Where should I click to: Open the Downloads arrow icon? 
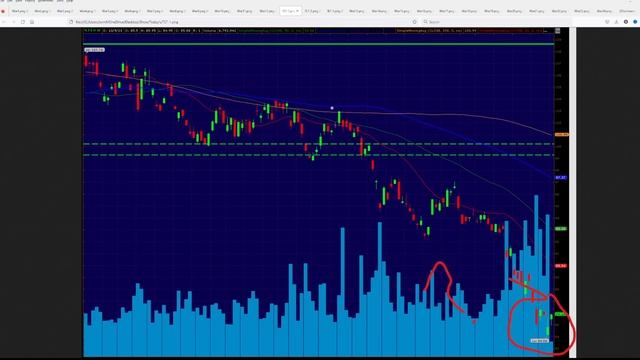[x=616, y=22]
